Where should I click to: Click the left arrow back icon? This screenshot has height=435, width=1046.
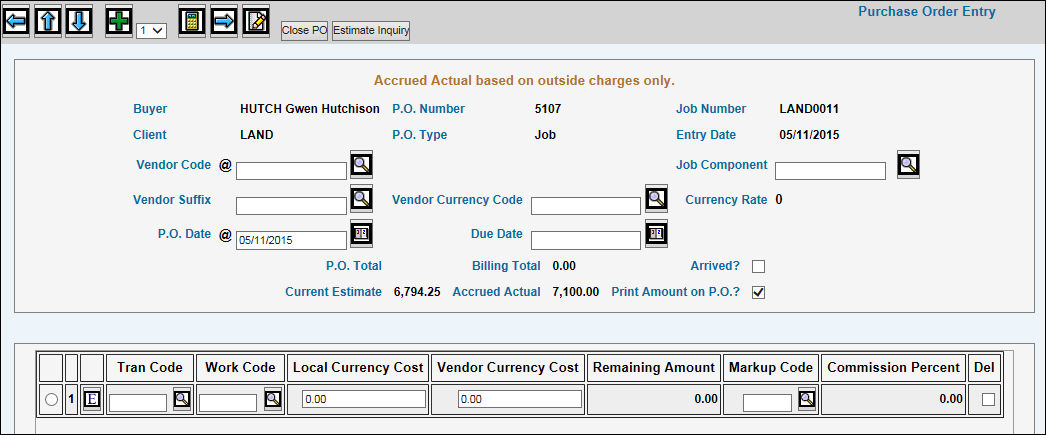(x=15, y=21)
